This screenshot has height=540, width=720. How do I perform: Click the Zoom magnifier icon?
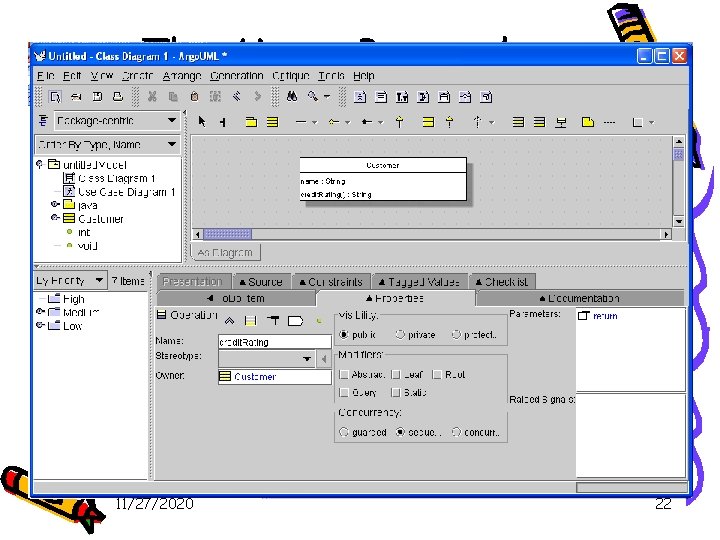click(313, 96)
